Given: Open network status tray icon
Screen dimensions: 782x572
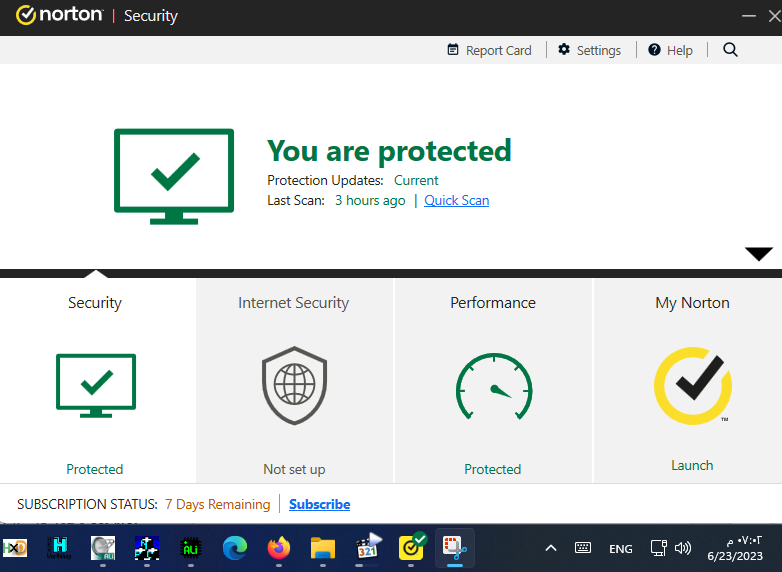Looking at the screenshot, I should pos(658,548).
